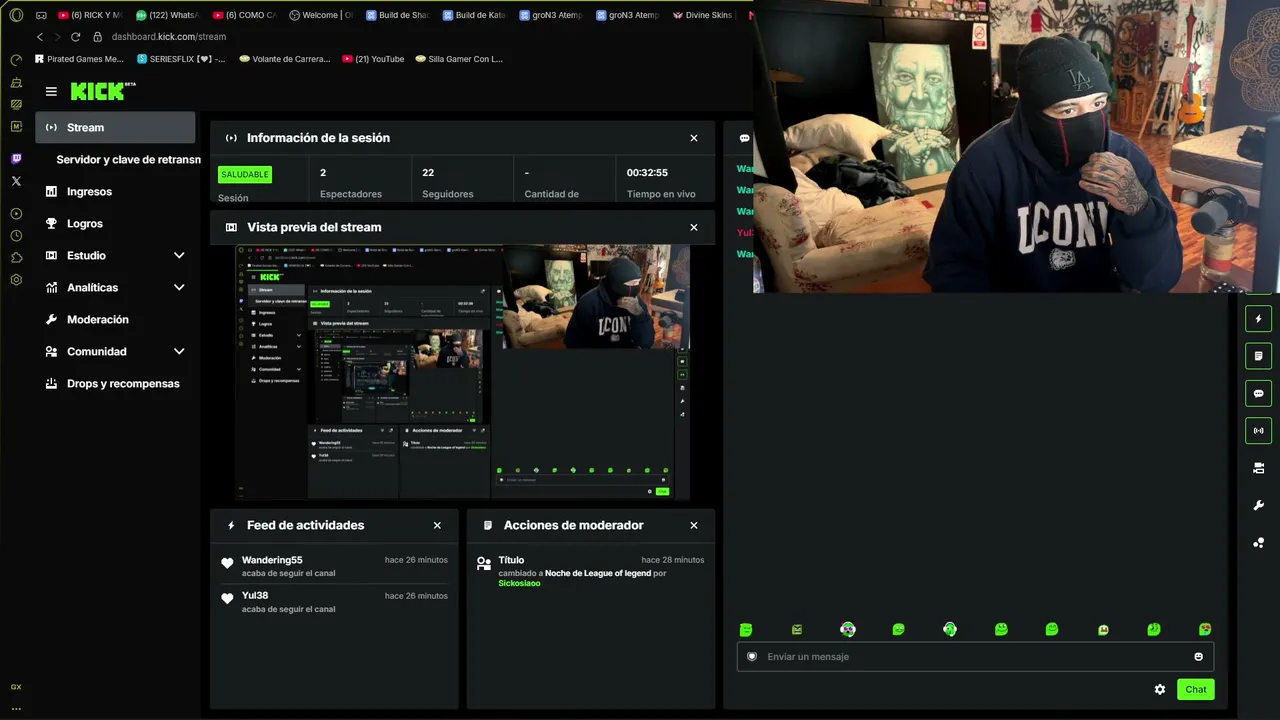Click the activity feed lightning widget button
Screen dimensions: 1280x720
(1259, 319)
